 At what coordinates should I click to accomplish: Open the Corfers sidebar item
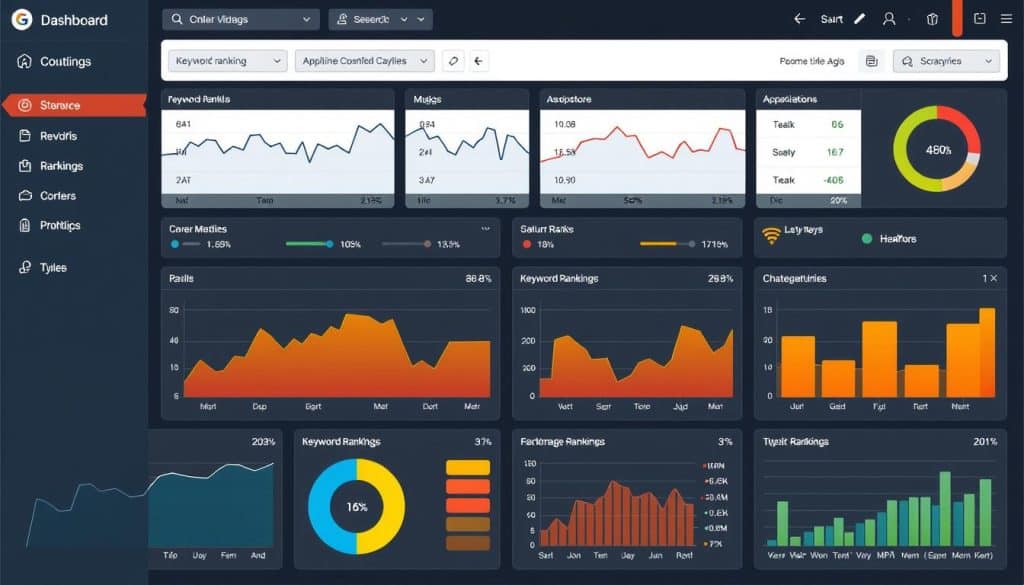pyautogui.click(x=57, y=196)
